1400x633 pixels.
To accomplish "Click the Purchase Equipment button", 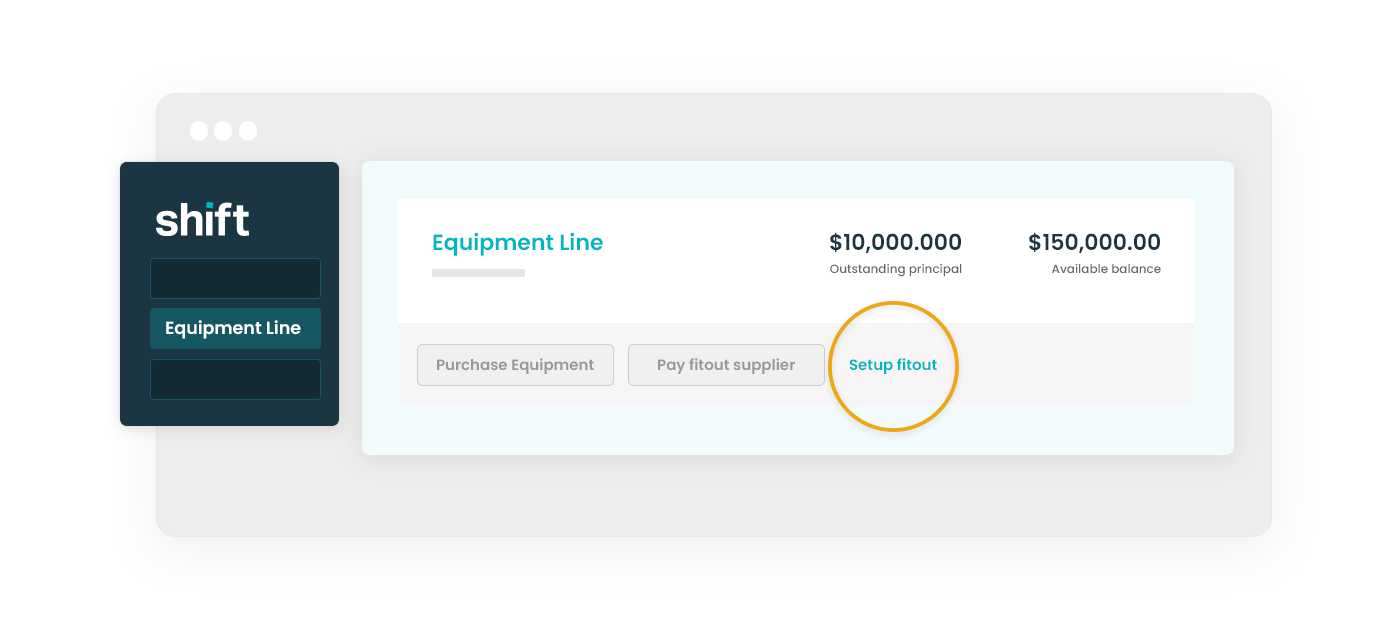I will pyautogui.click(x=515, y=365).
